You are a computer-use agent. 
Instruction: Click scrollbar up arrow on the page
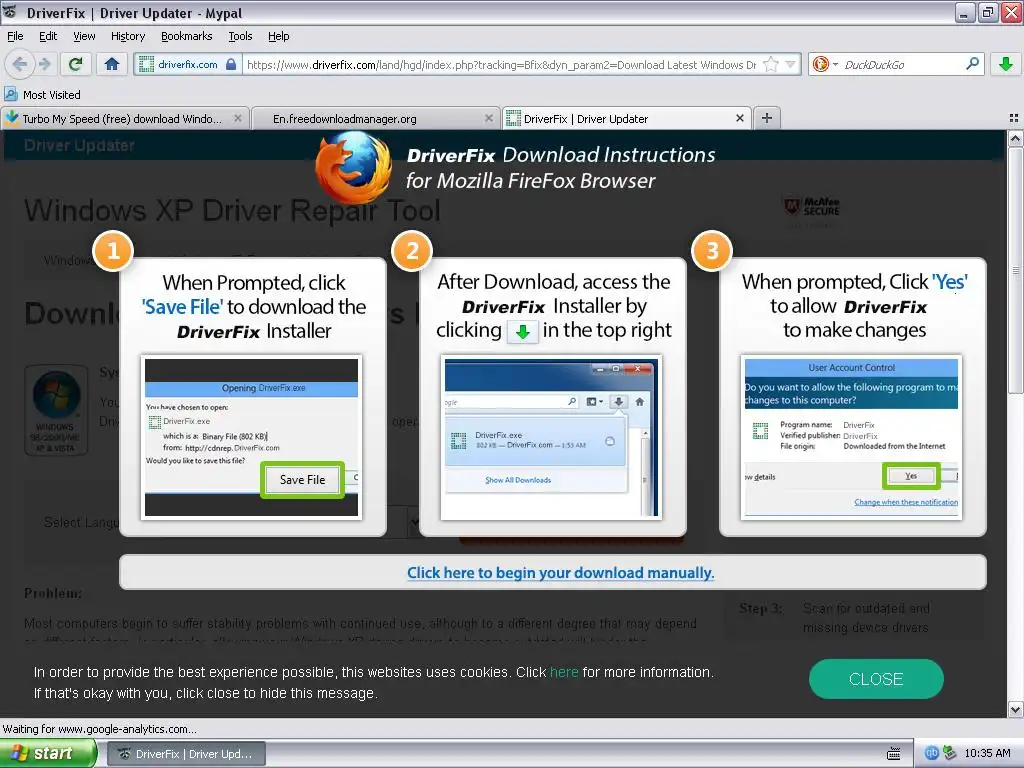1015,138
